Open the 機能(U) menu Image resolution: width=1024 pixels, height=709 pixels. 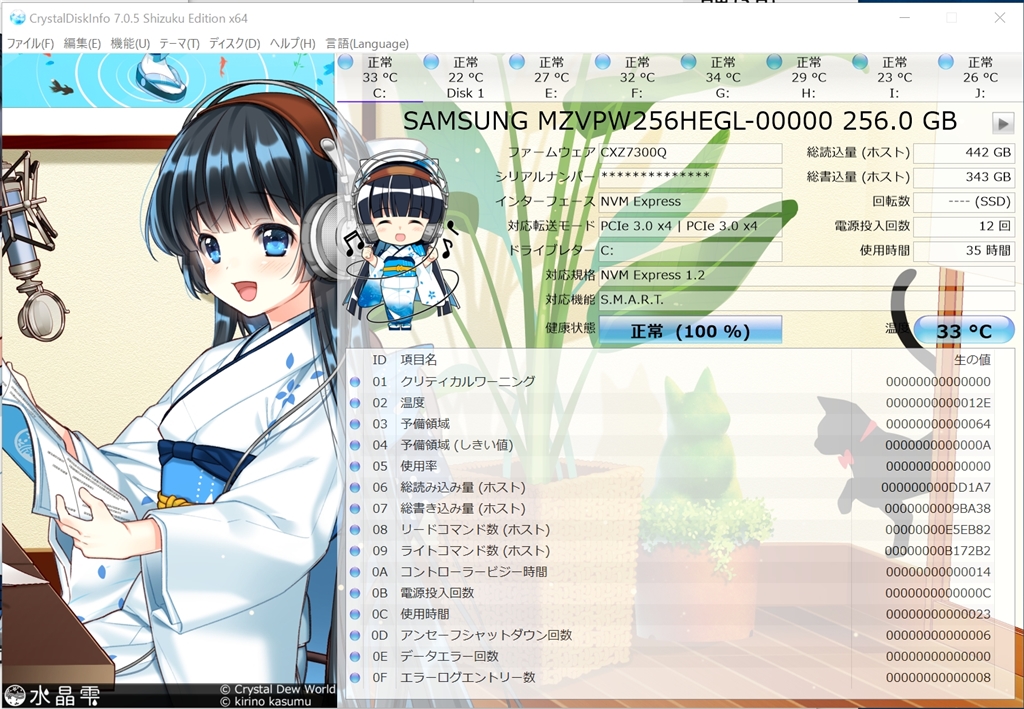pos(130,44)
